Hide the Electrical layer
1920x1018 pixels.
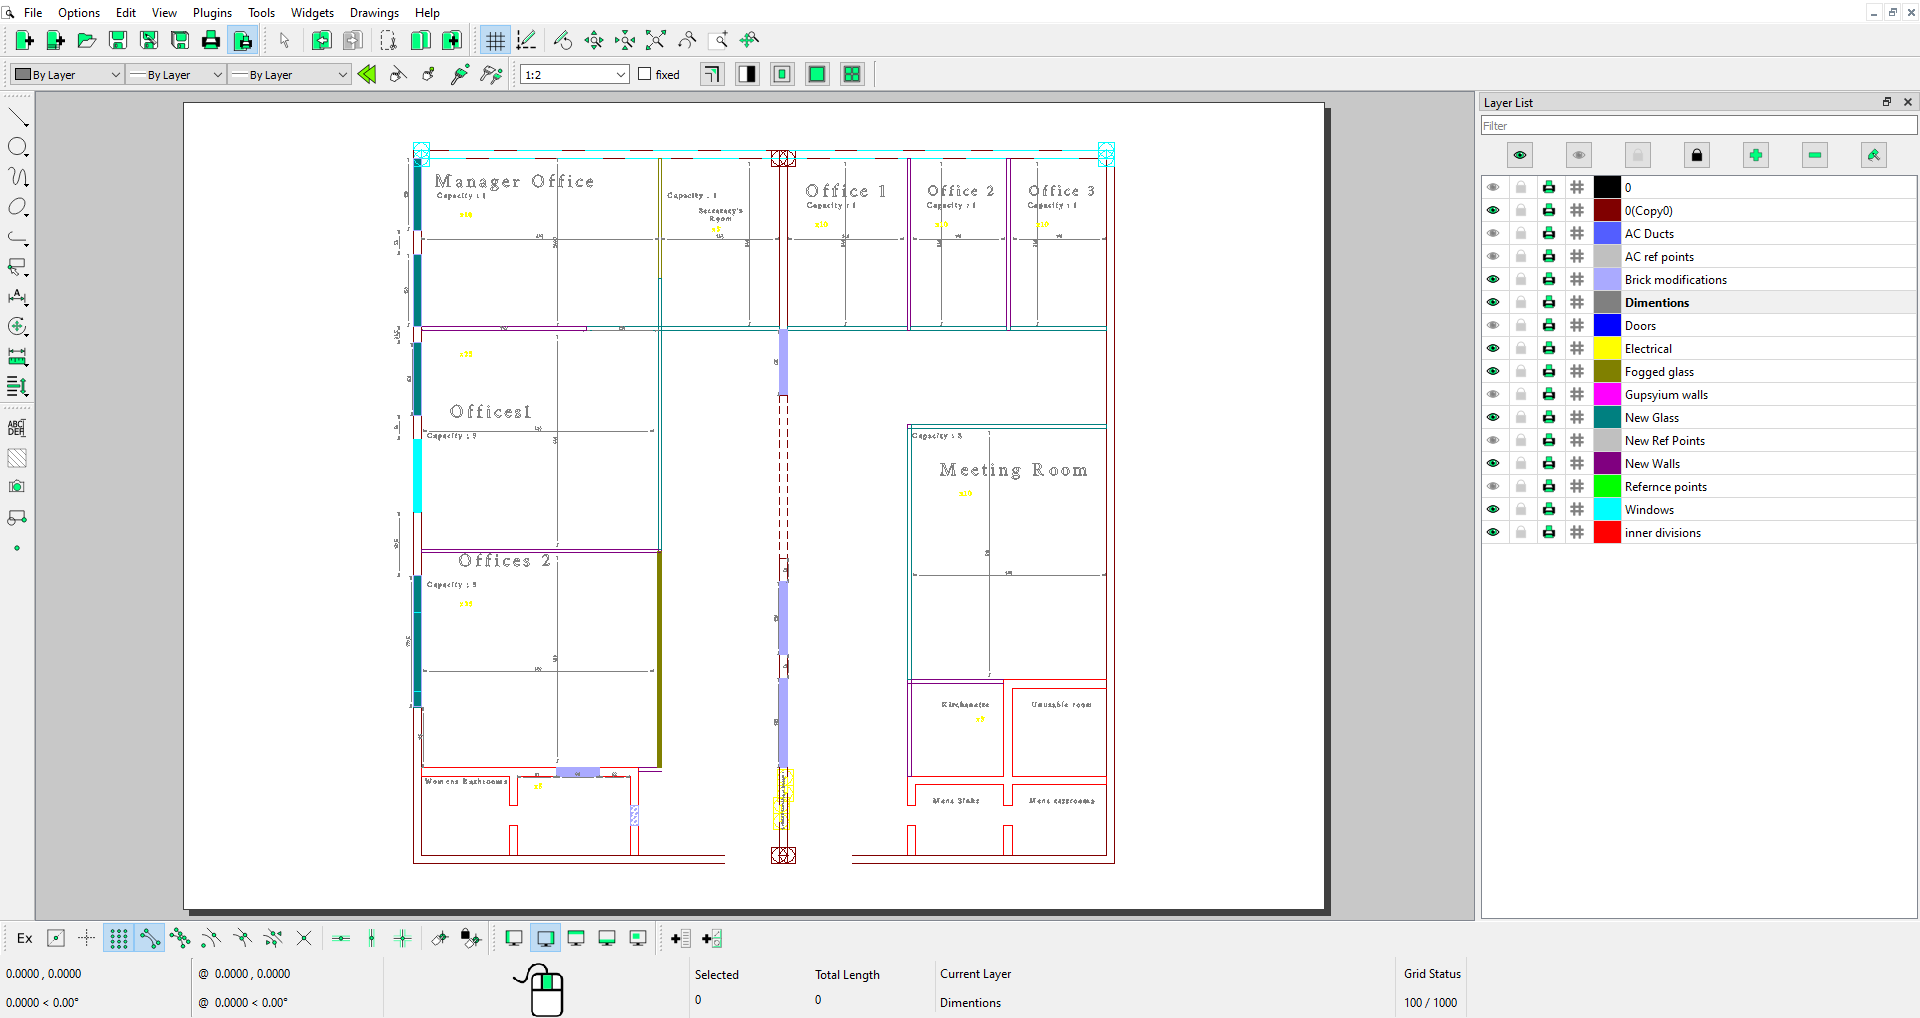[1493, 348]
